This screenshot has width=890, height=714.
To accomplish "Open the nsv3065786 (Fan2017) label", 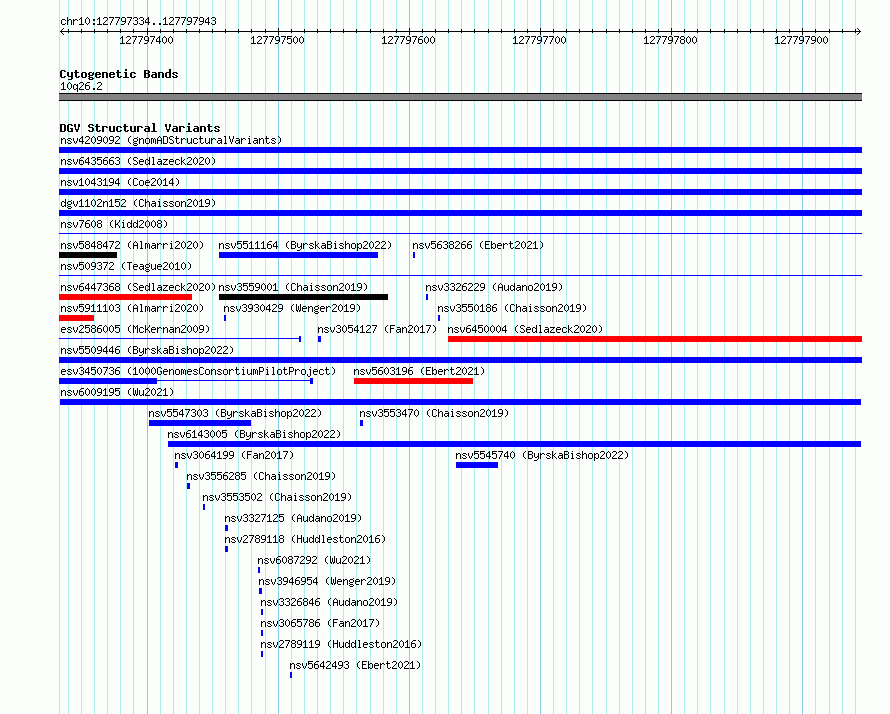I will [x=320, y=623].
